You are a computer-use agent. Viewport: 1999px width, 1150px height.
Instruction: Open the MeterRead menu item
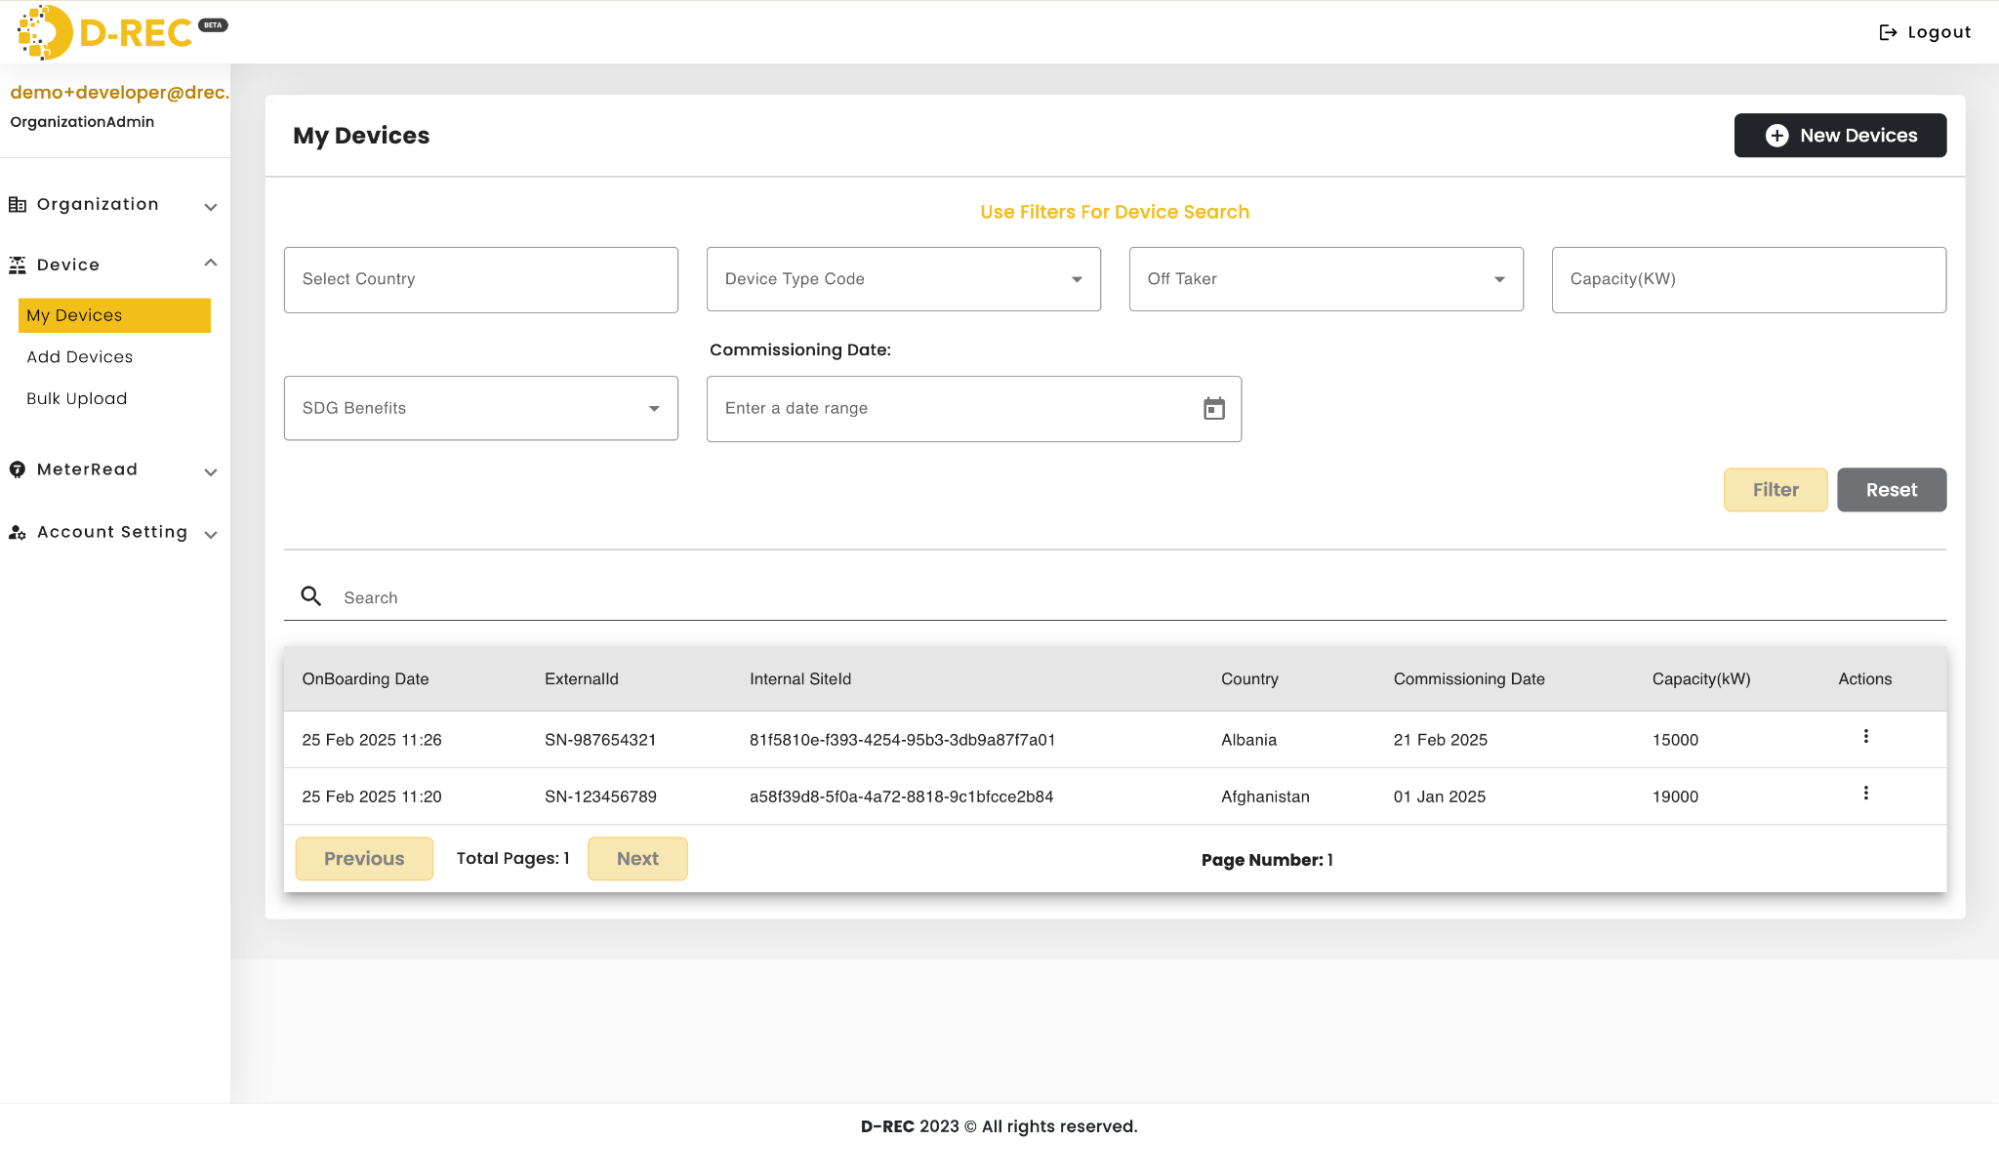pyautogui.click(x=114, y=470)
